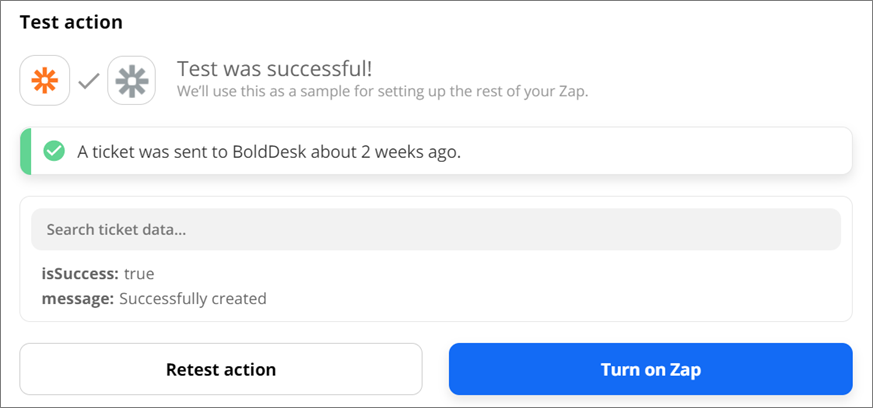Click the green accent bar on notification

[26, 151]
